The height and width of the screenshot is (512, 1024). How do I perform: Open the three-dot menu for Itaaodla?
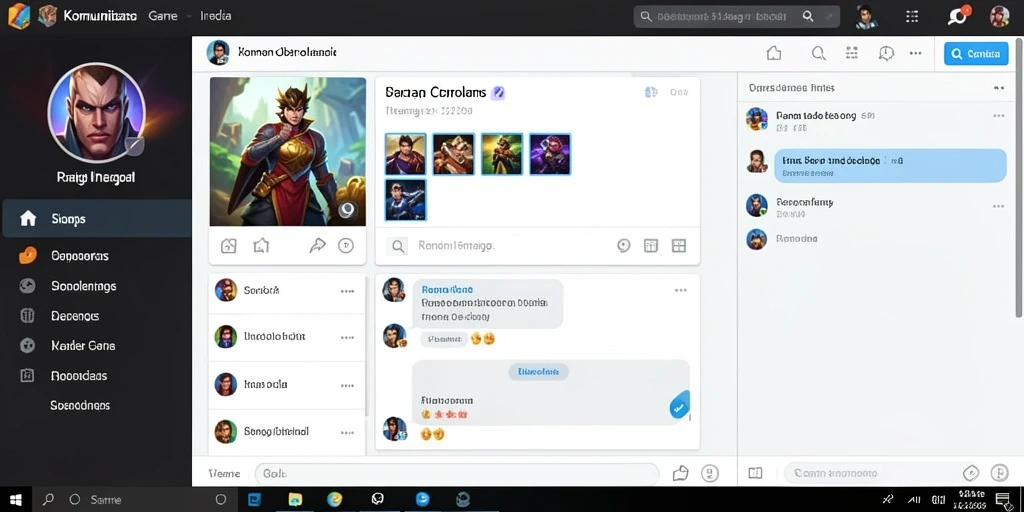click(x=347, y=385)
